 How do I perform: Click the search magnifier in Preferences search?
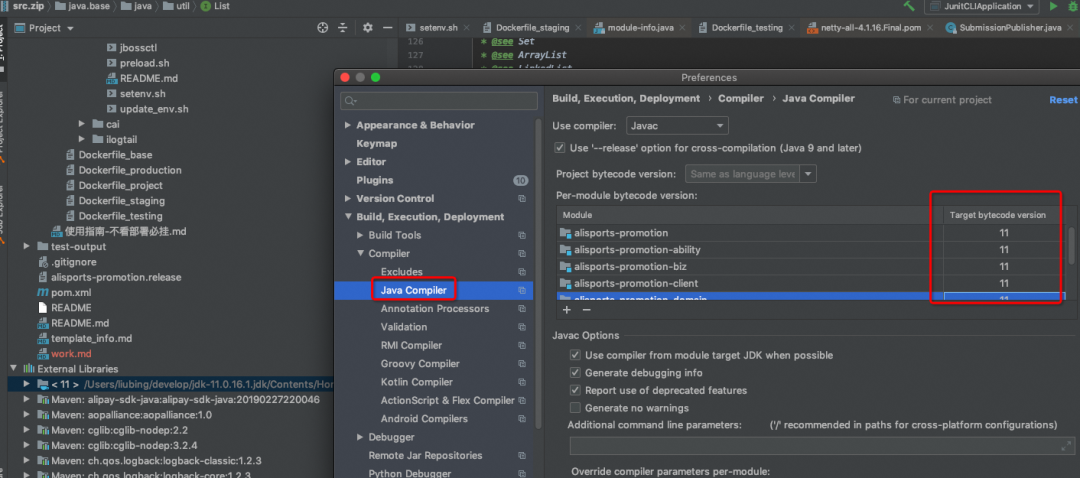pyautogui.click(x=350, y=101)
